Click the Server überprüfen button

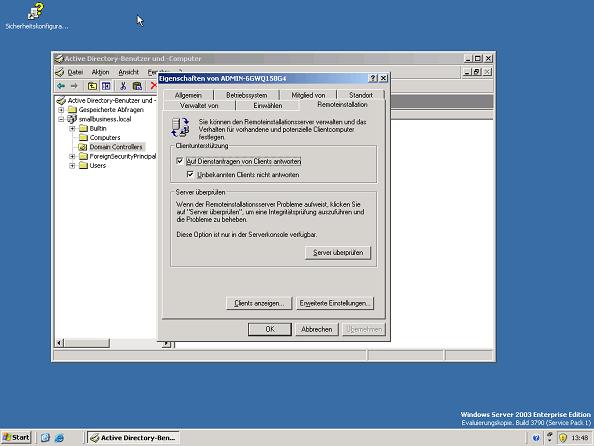point(338,252)
